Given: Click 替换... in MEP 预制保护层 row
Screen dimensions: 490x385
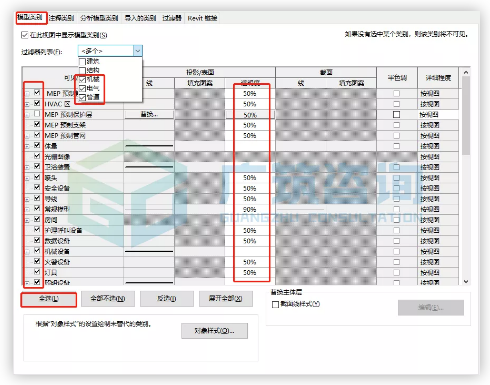Looking at the screenshot, I should (x=149, y=114).
